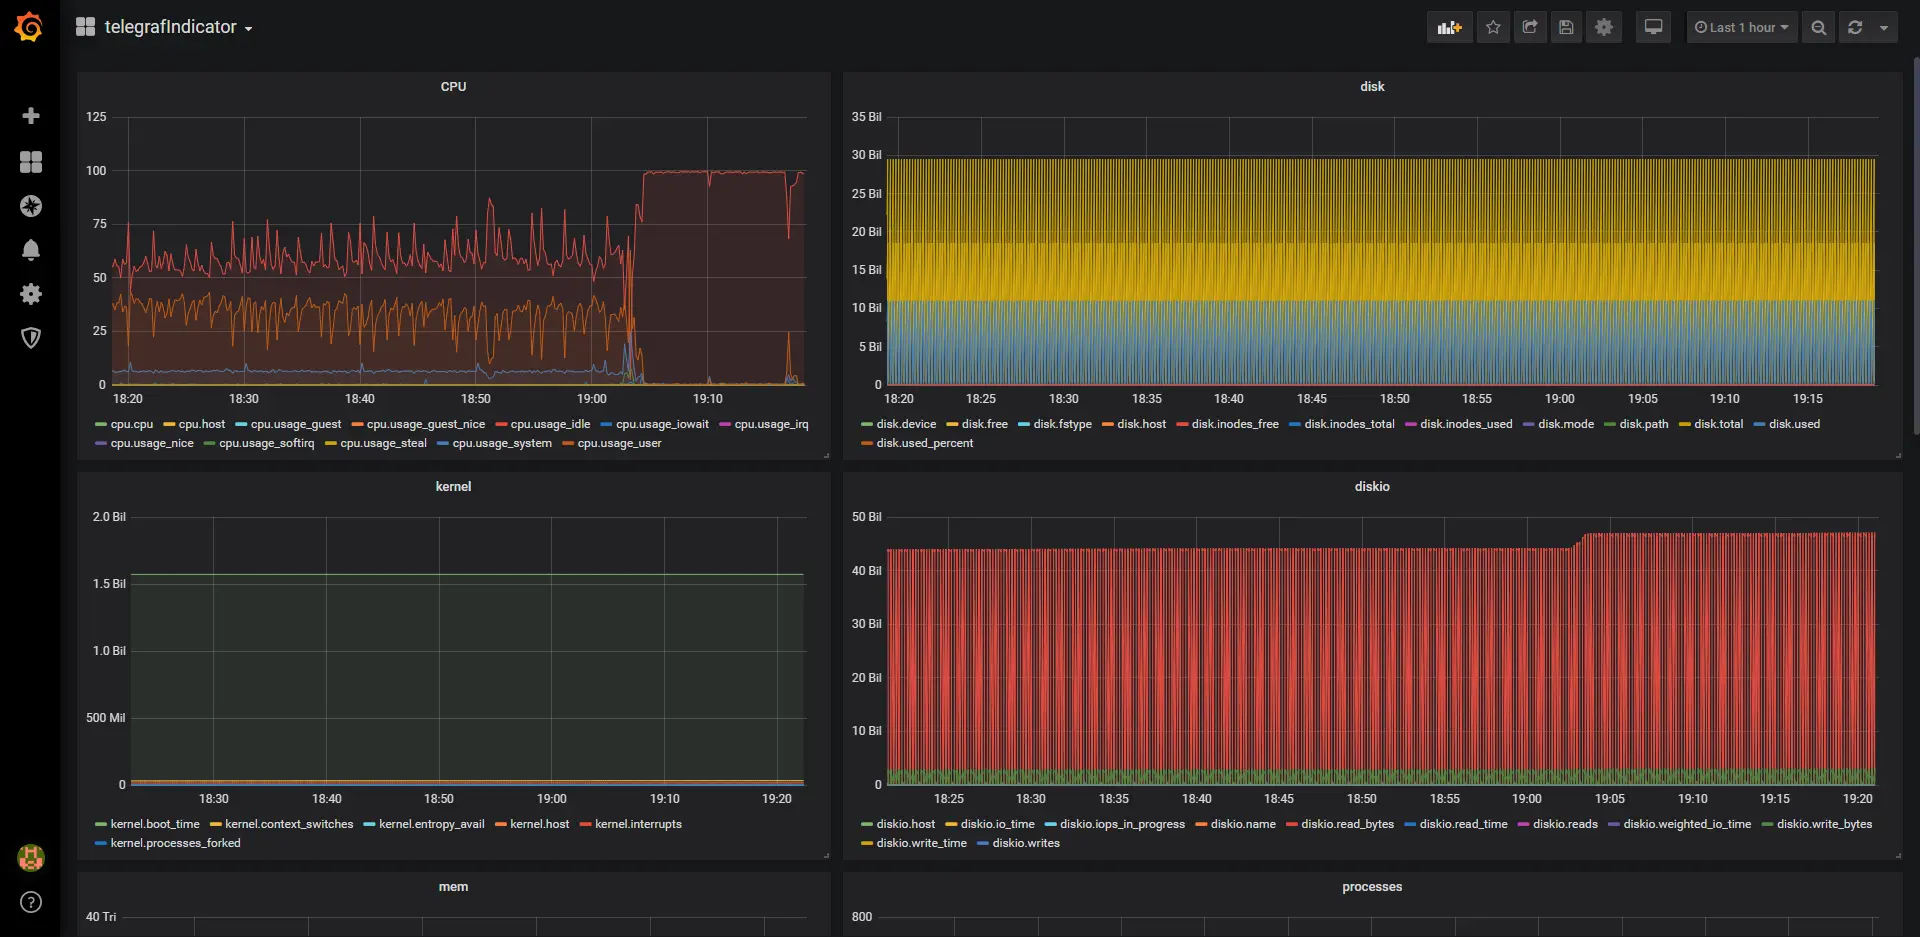Open the Dashboards grid icon in sidebar
Screen dimensions: 1920x937
coord(31,162)
